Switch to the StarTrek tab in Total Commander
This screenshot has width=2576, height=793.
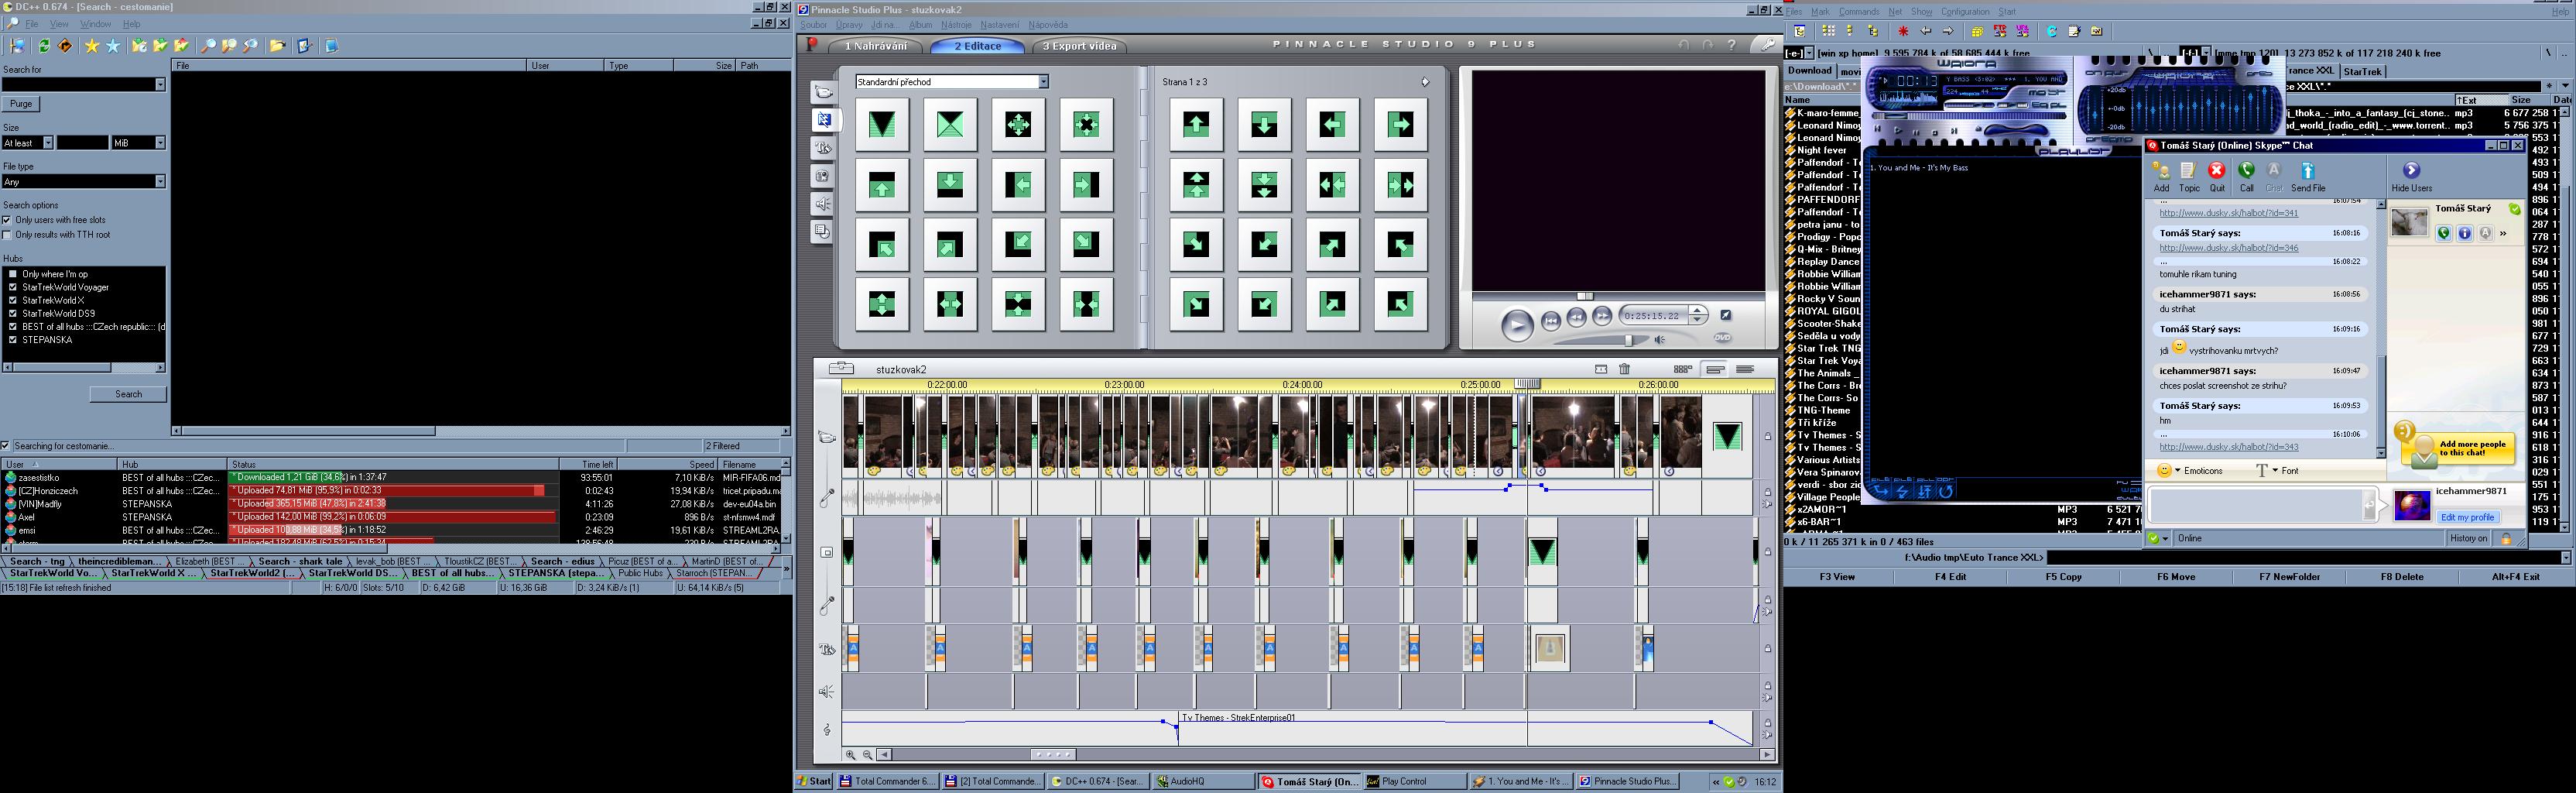2362,71
